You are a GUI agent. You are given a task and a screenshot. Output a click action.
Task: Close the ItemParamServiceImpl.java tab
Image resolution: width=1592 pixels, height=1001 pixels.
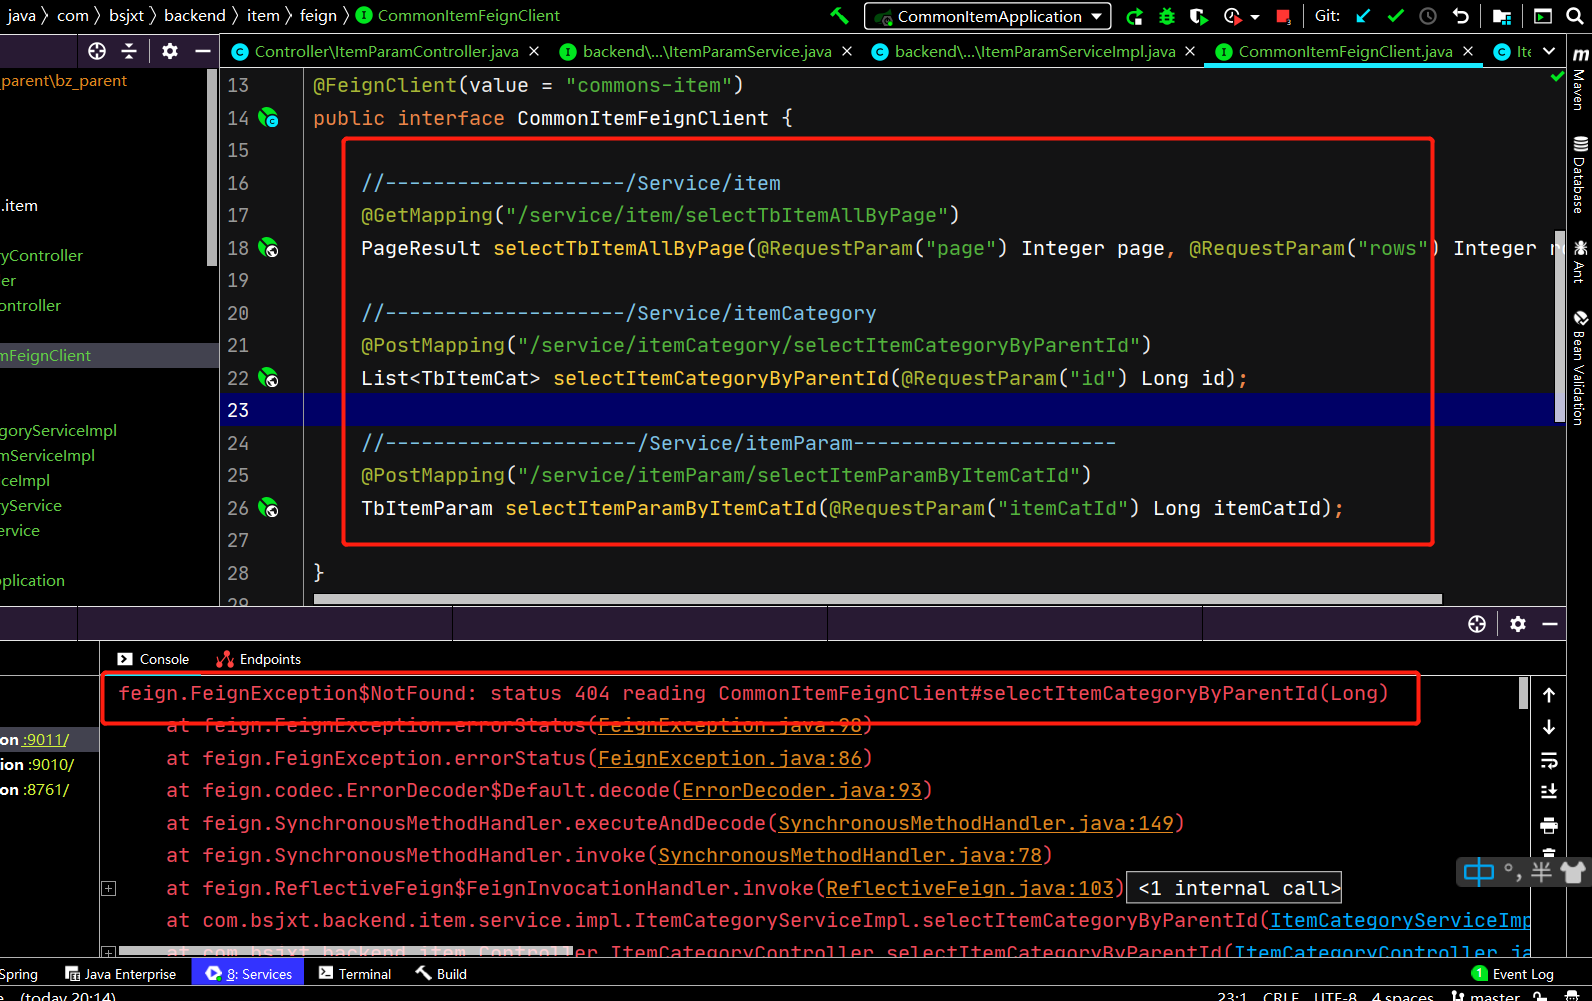pyautogui.click(x=1190, y=51)
